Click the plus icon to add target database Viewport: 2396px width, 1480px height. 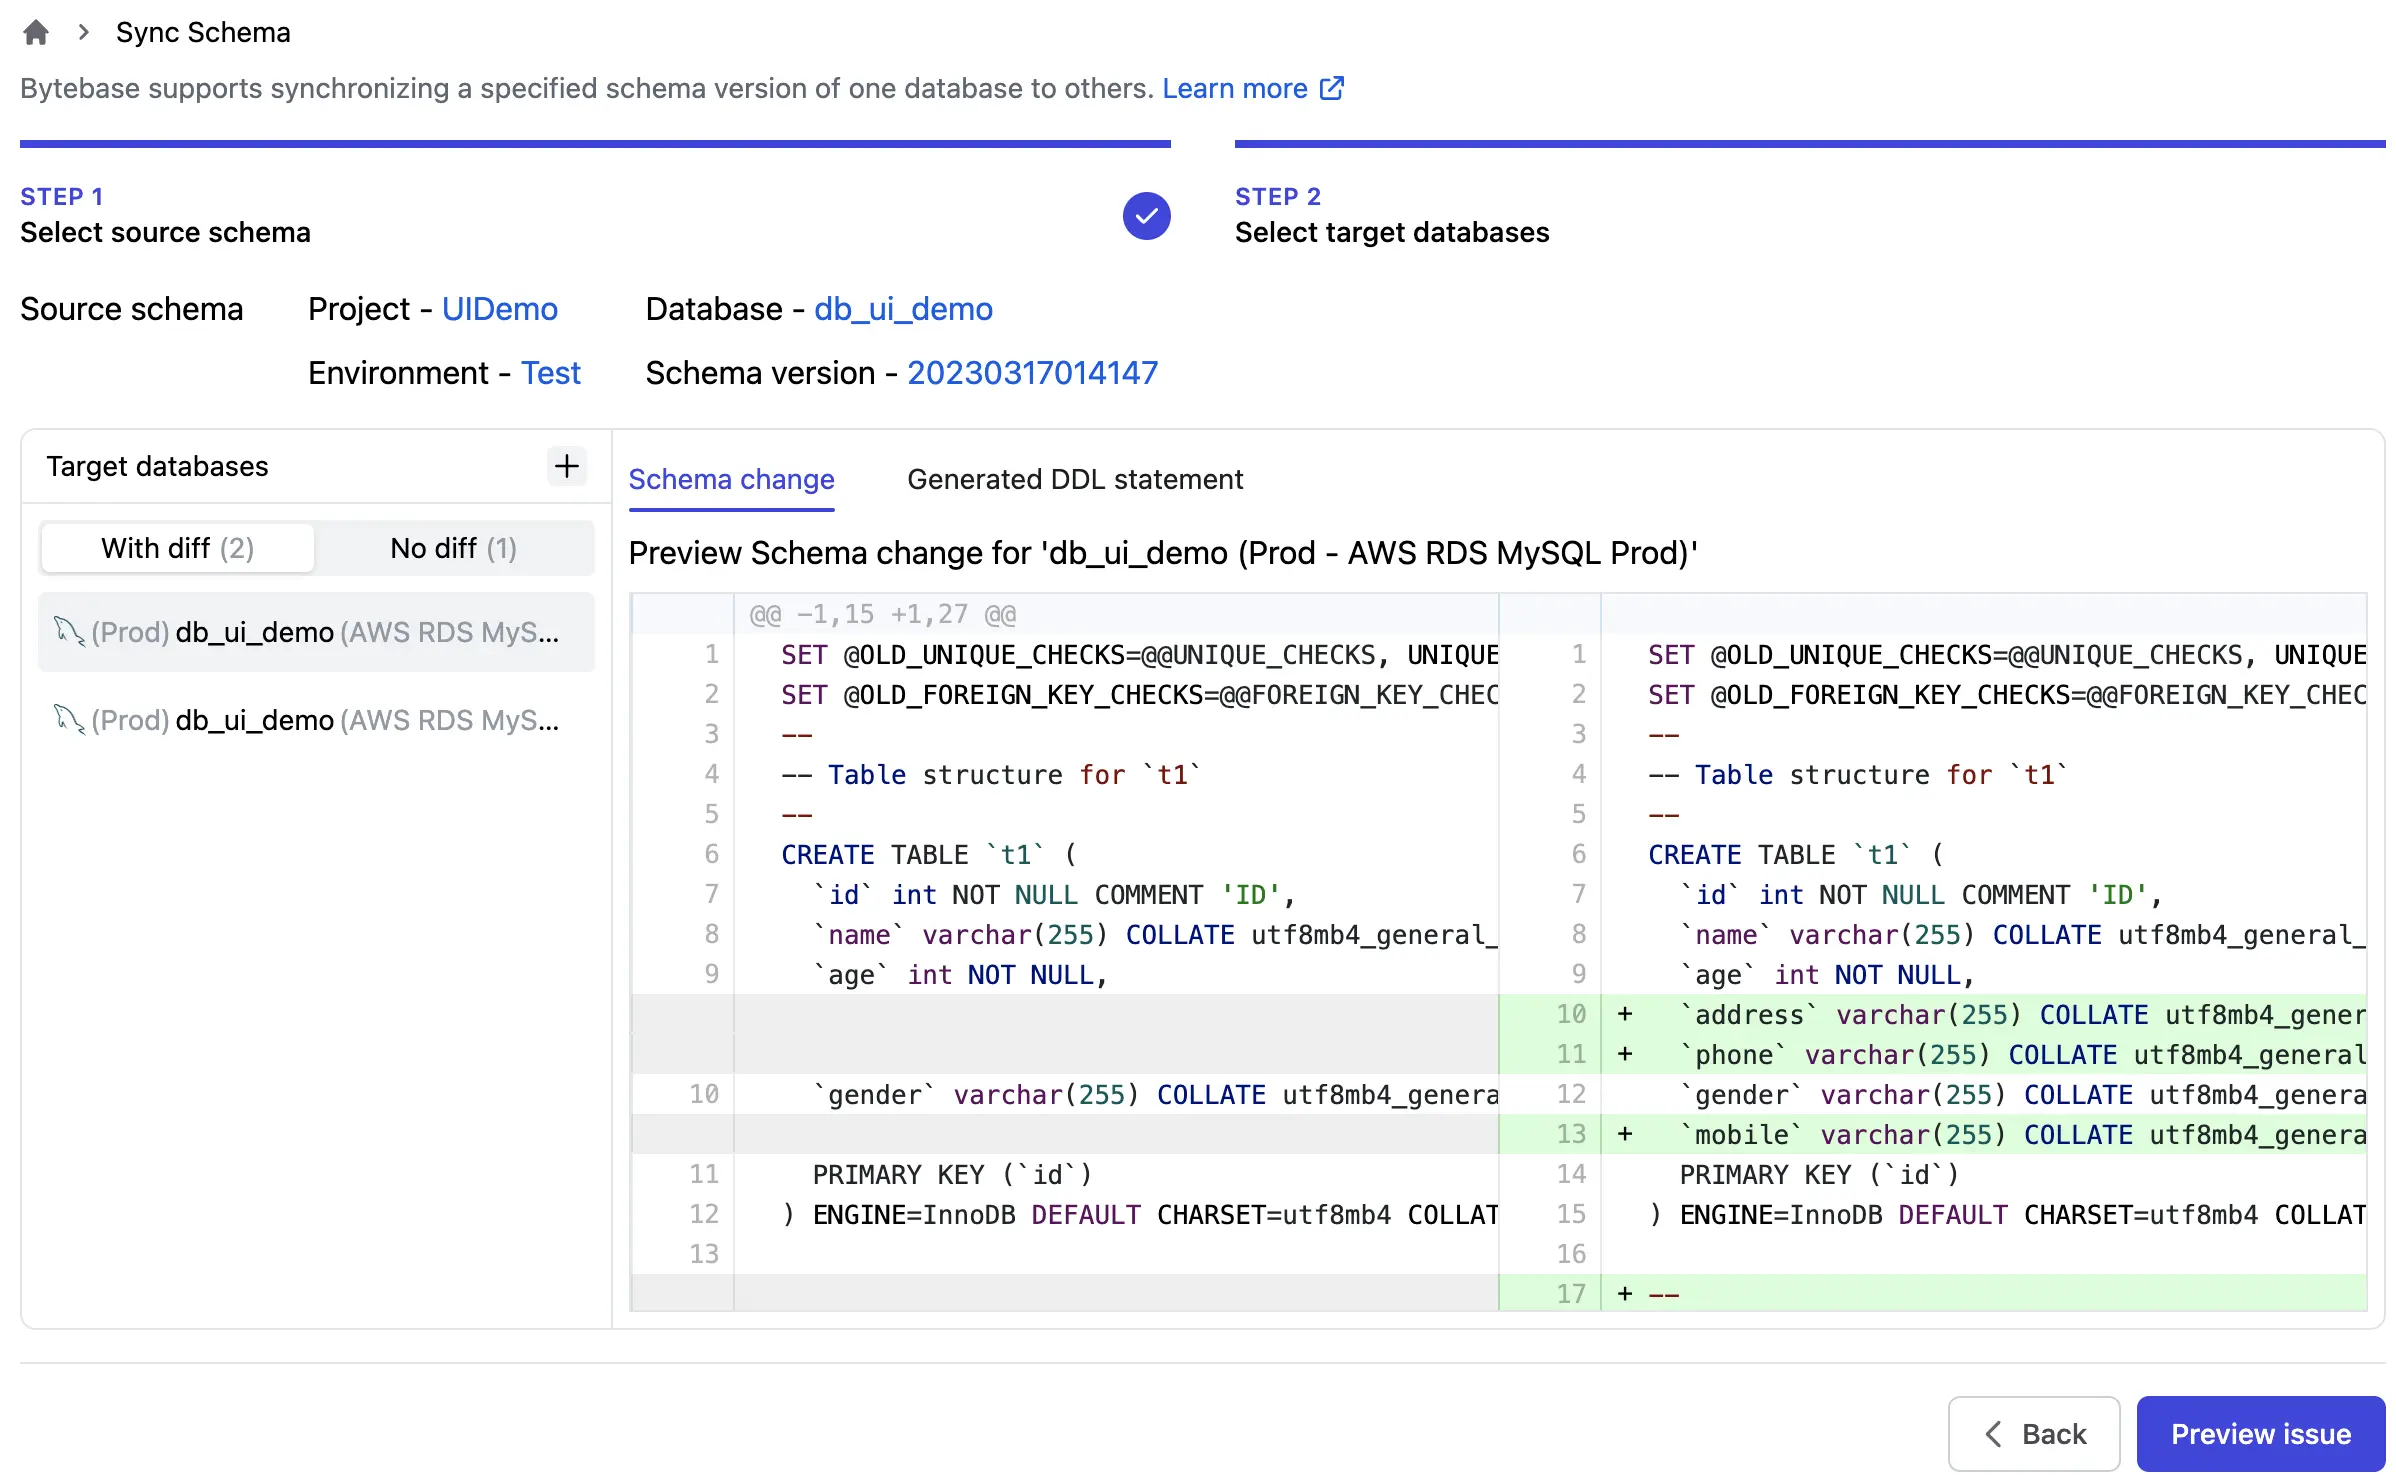pos(566,466)
